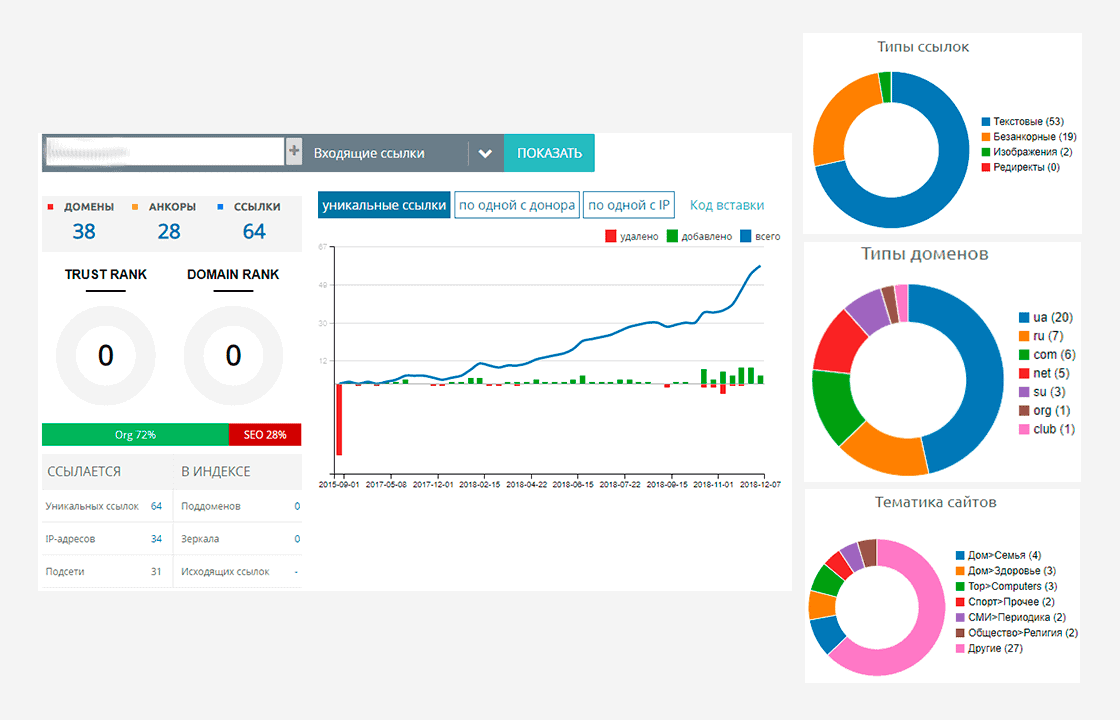Click into the blurred domain input field
This screenshot has height=720, width=1120.
165,151
